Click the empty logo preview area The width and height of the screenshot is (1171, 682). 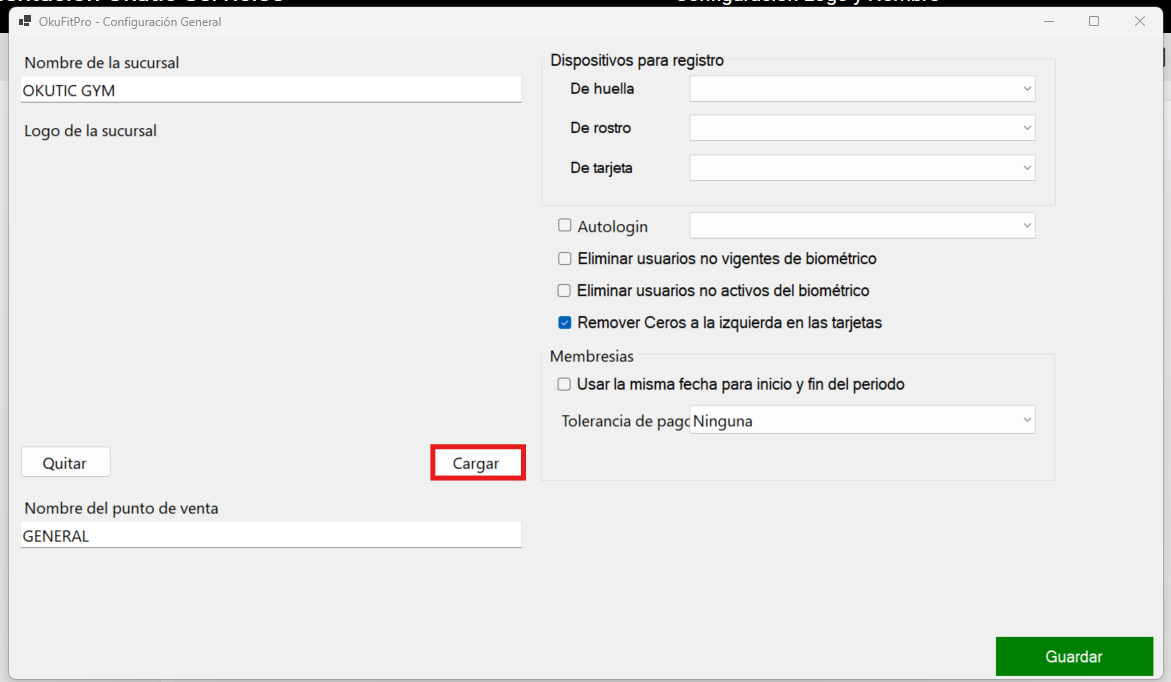coord(271,290)
